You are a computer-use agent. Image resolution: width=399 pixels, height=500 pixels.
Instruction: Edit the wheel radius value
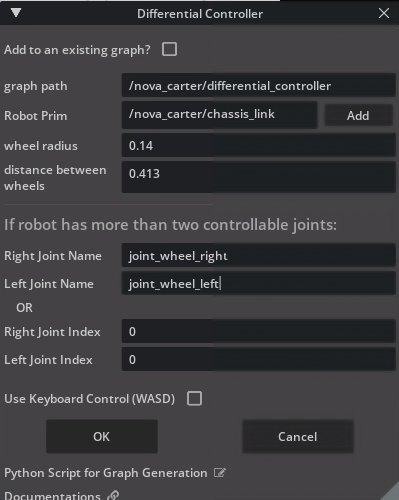(x=258, y=145)
